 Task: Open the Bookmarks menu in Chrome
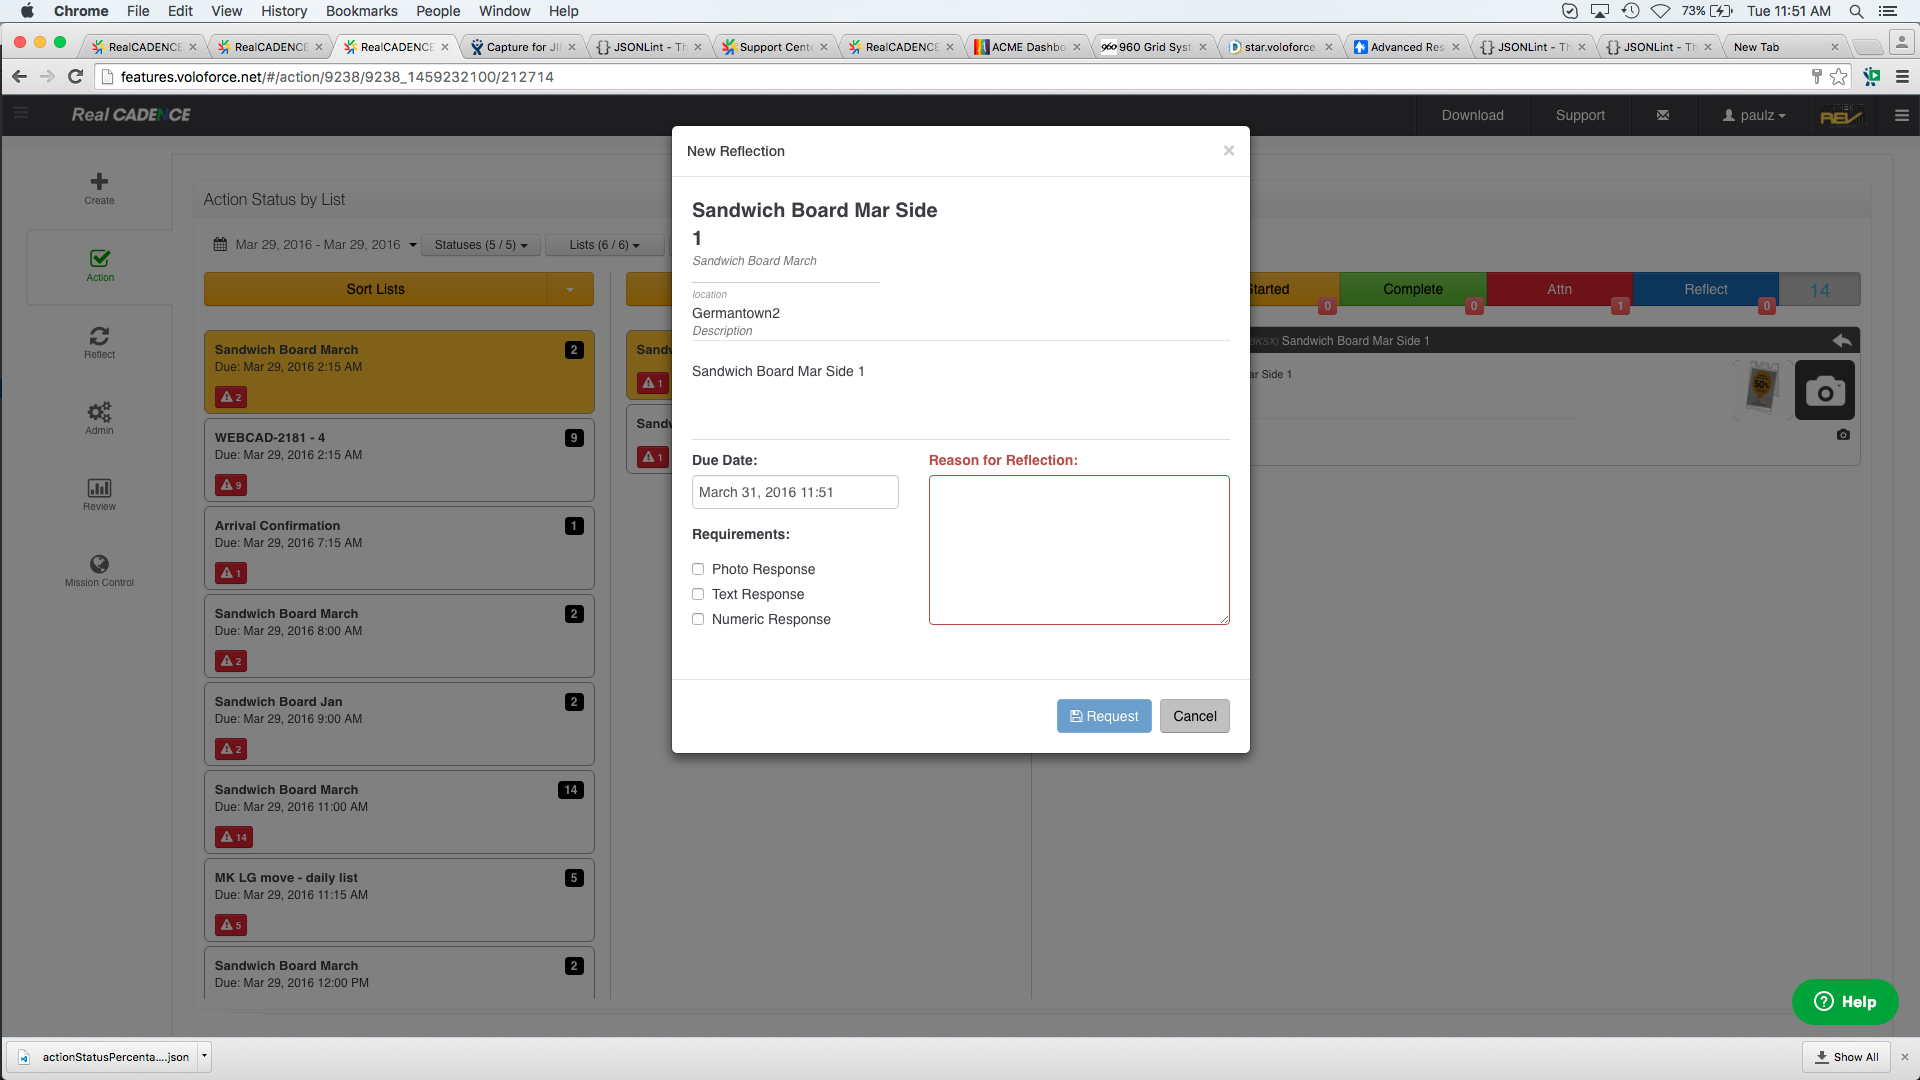coord(361,11)
